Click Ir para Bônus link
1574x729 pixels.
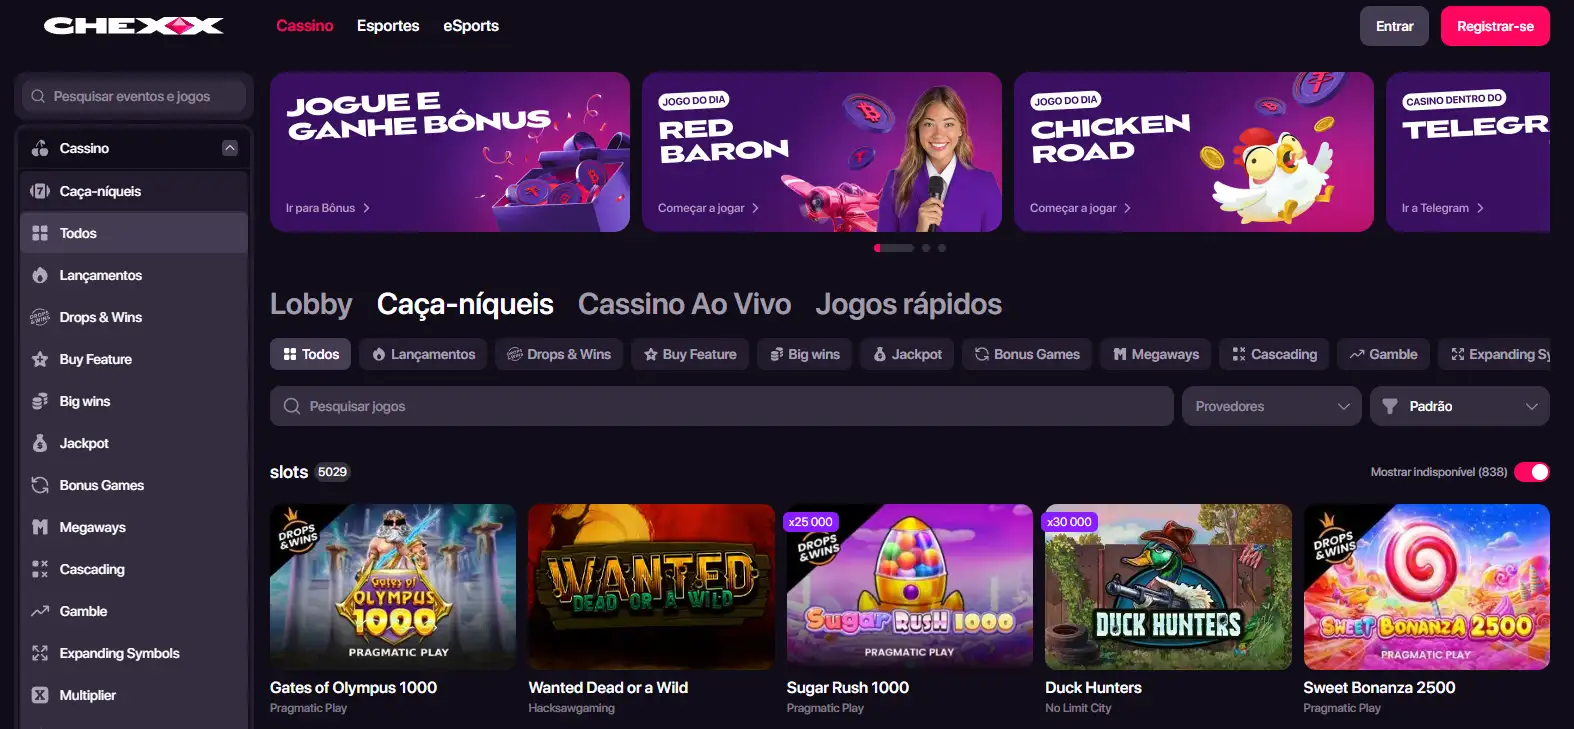pyautogui.click(x=328, y=208)
